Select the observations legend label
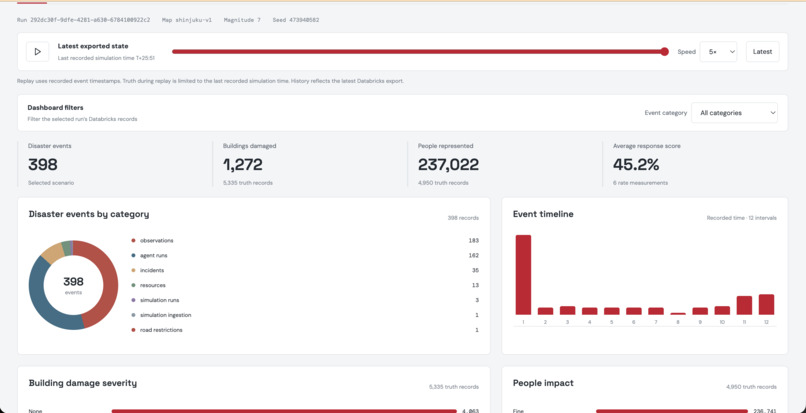The width and height of the screenshot is (806, 413). pos(156,240)
